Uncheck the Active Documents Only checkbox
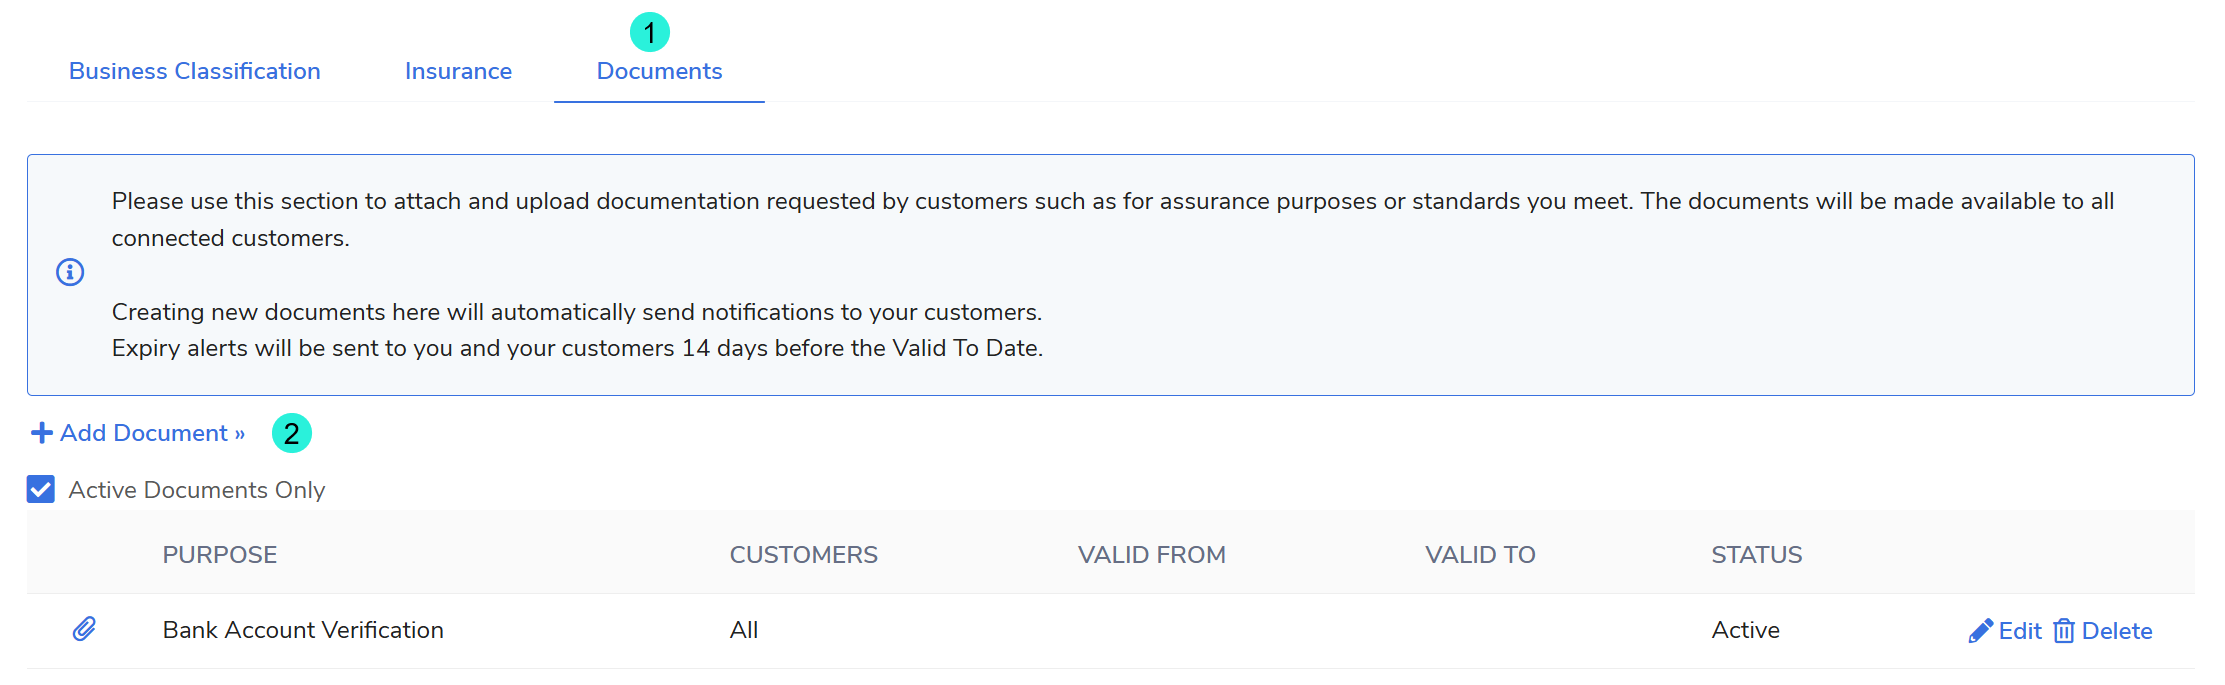 41,490
